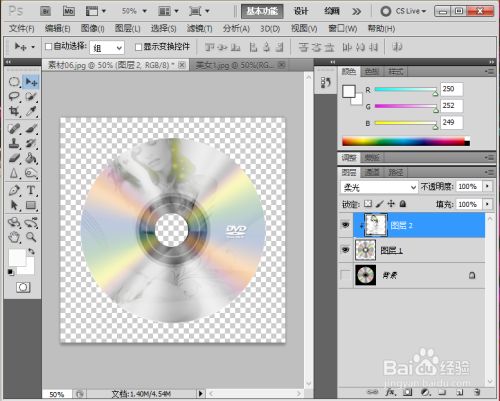Click the 图层 1 layer thumbnail
This screenshot has width=500, height=401.
(365, 250)
